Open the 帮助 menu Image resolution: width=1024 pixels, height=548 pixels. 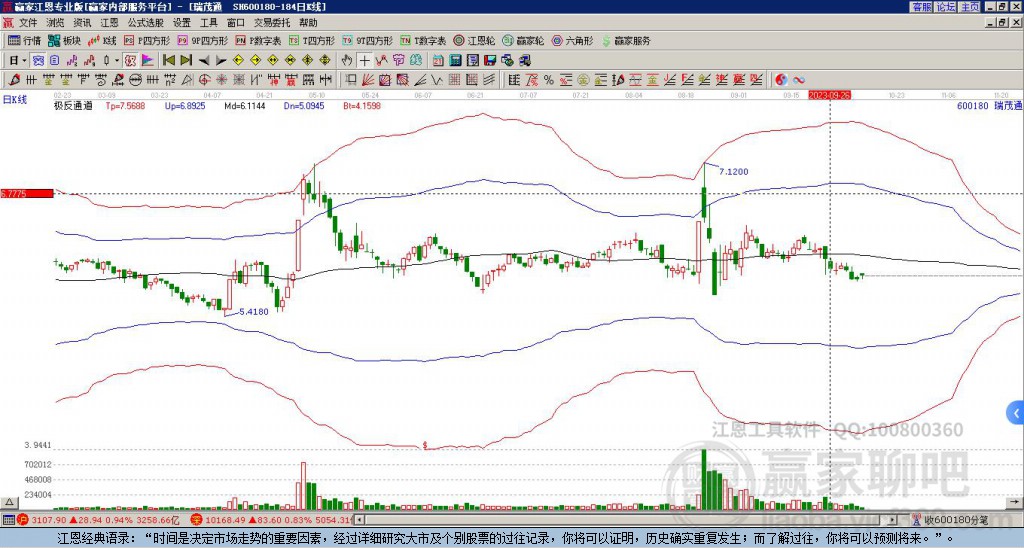(x=308, y=23)
